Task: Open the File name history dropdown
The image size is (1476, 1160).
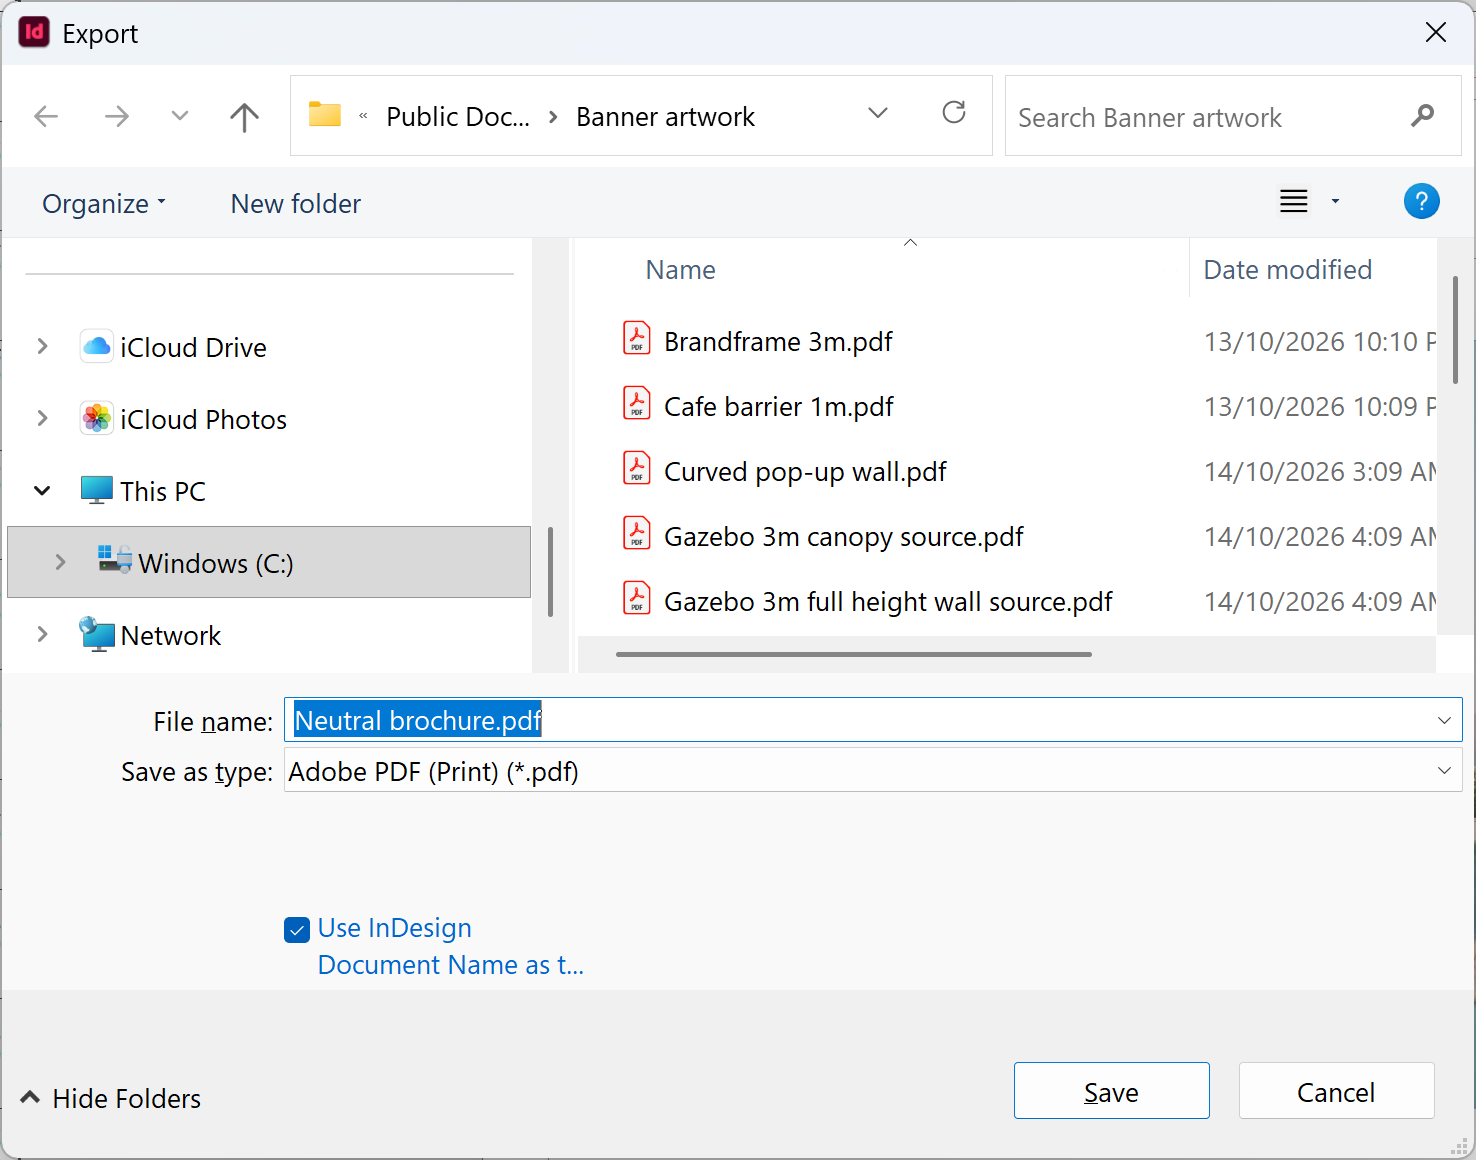Action: (1444, 720)
